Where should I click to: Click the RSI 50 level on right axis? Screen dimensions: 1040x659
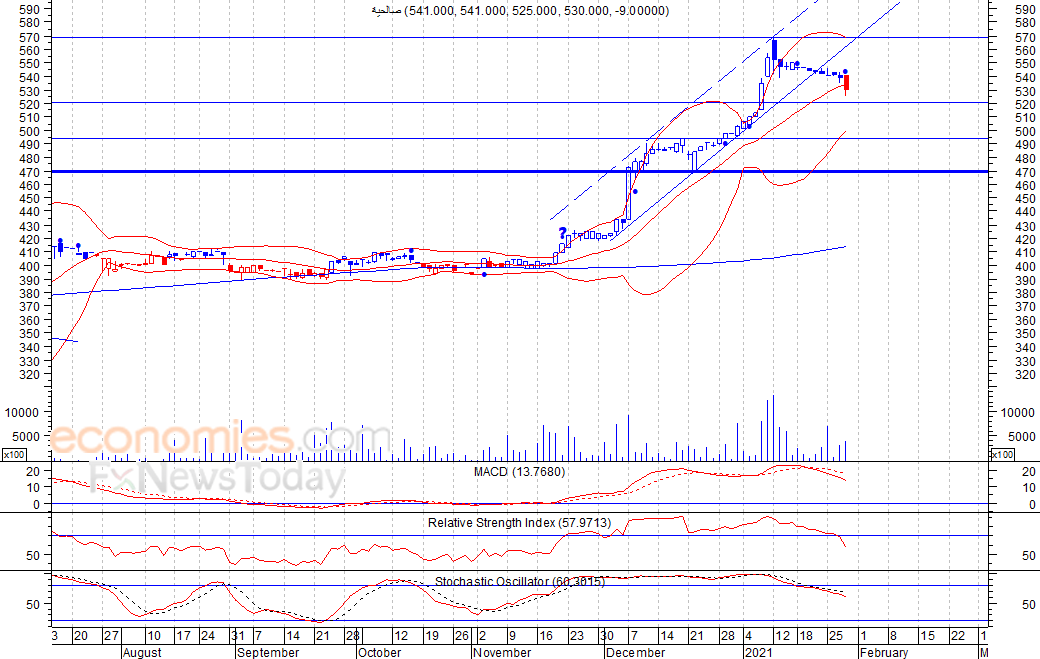[1029, 556]
